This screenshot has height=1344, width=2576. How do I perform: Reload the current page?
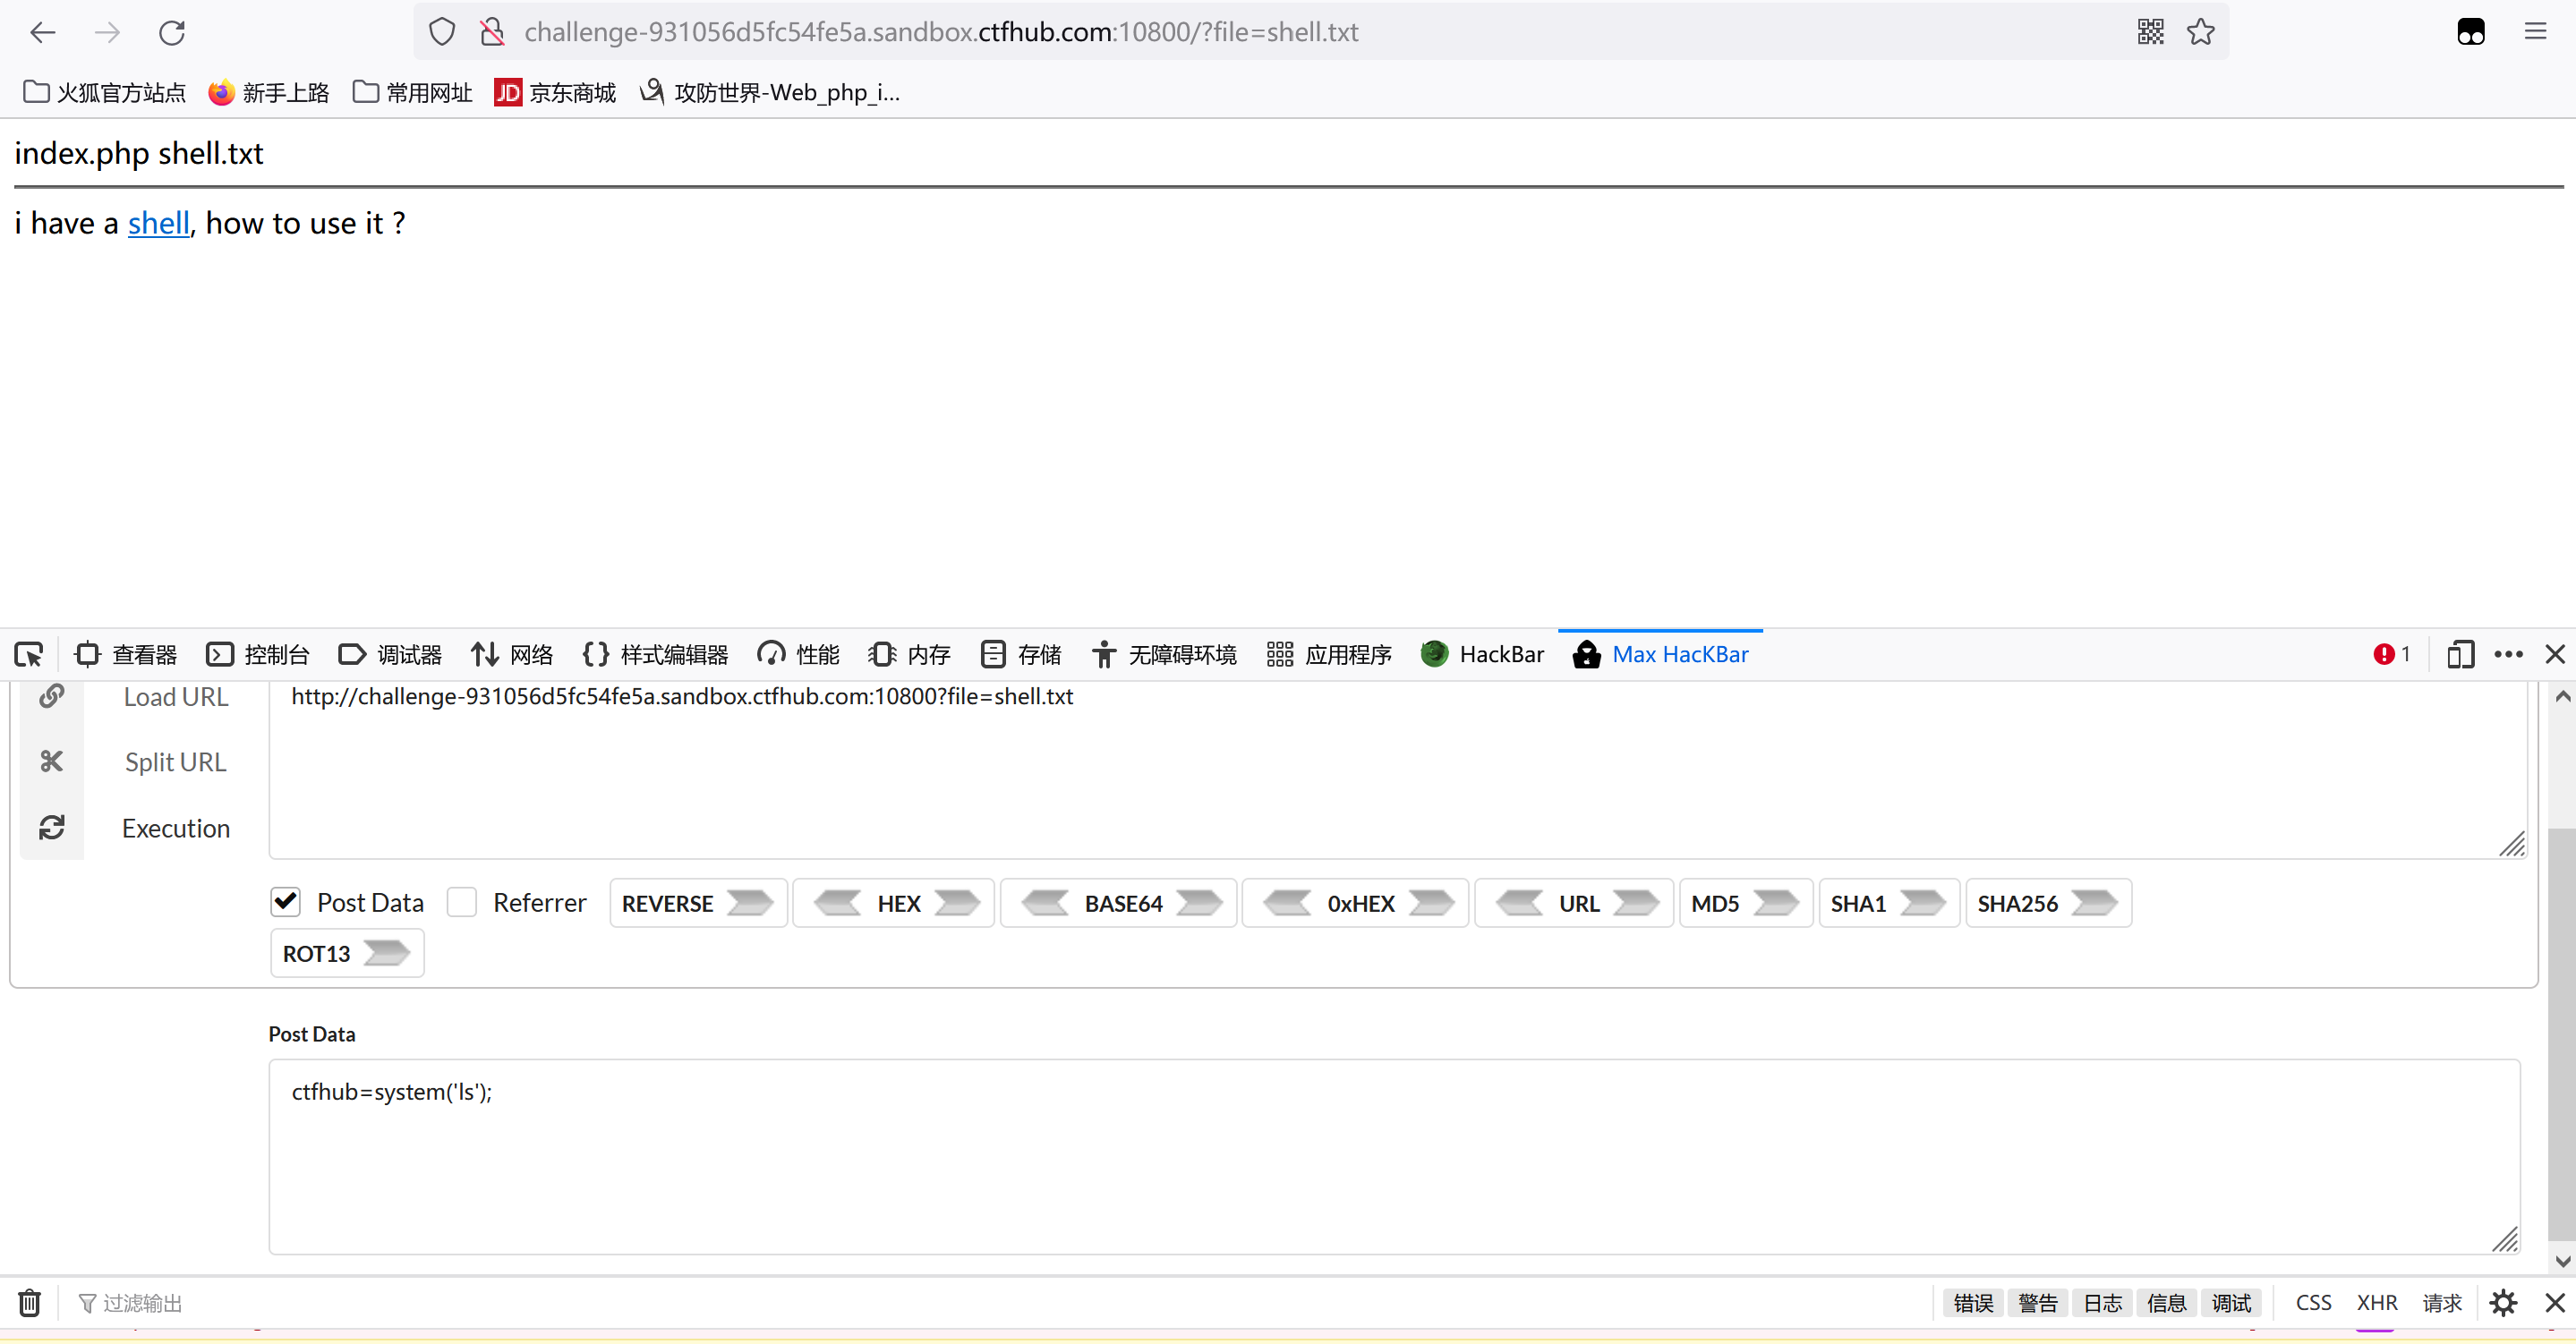tap(172, 32)
